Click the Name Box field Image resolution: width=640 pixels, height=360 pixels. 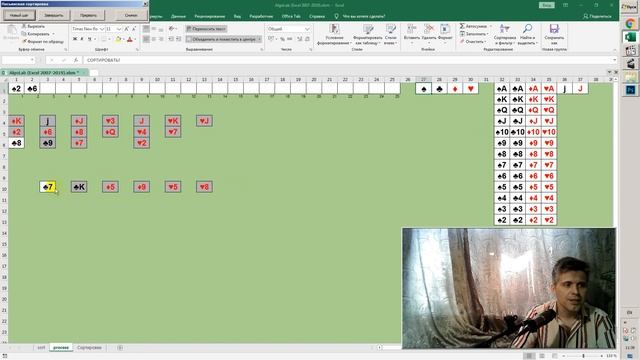[x=18, y=60]
